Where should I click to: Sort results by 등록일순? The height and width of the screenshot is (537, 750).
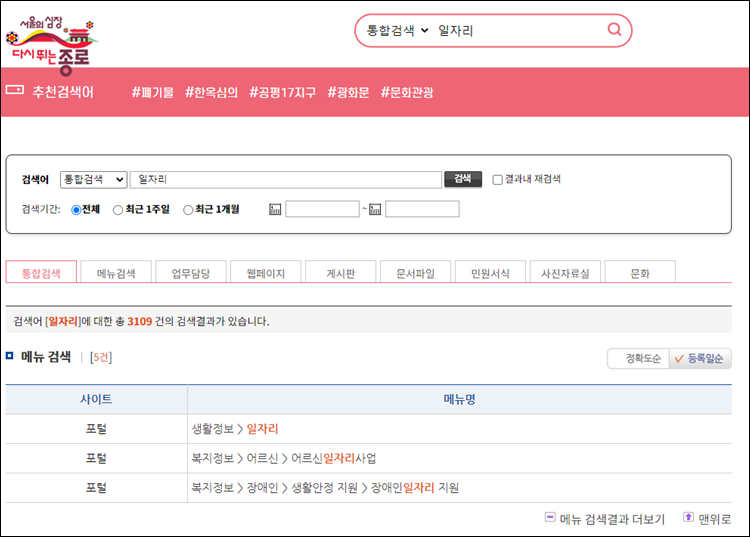[x=700, y=359]
